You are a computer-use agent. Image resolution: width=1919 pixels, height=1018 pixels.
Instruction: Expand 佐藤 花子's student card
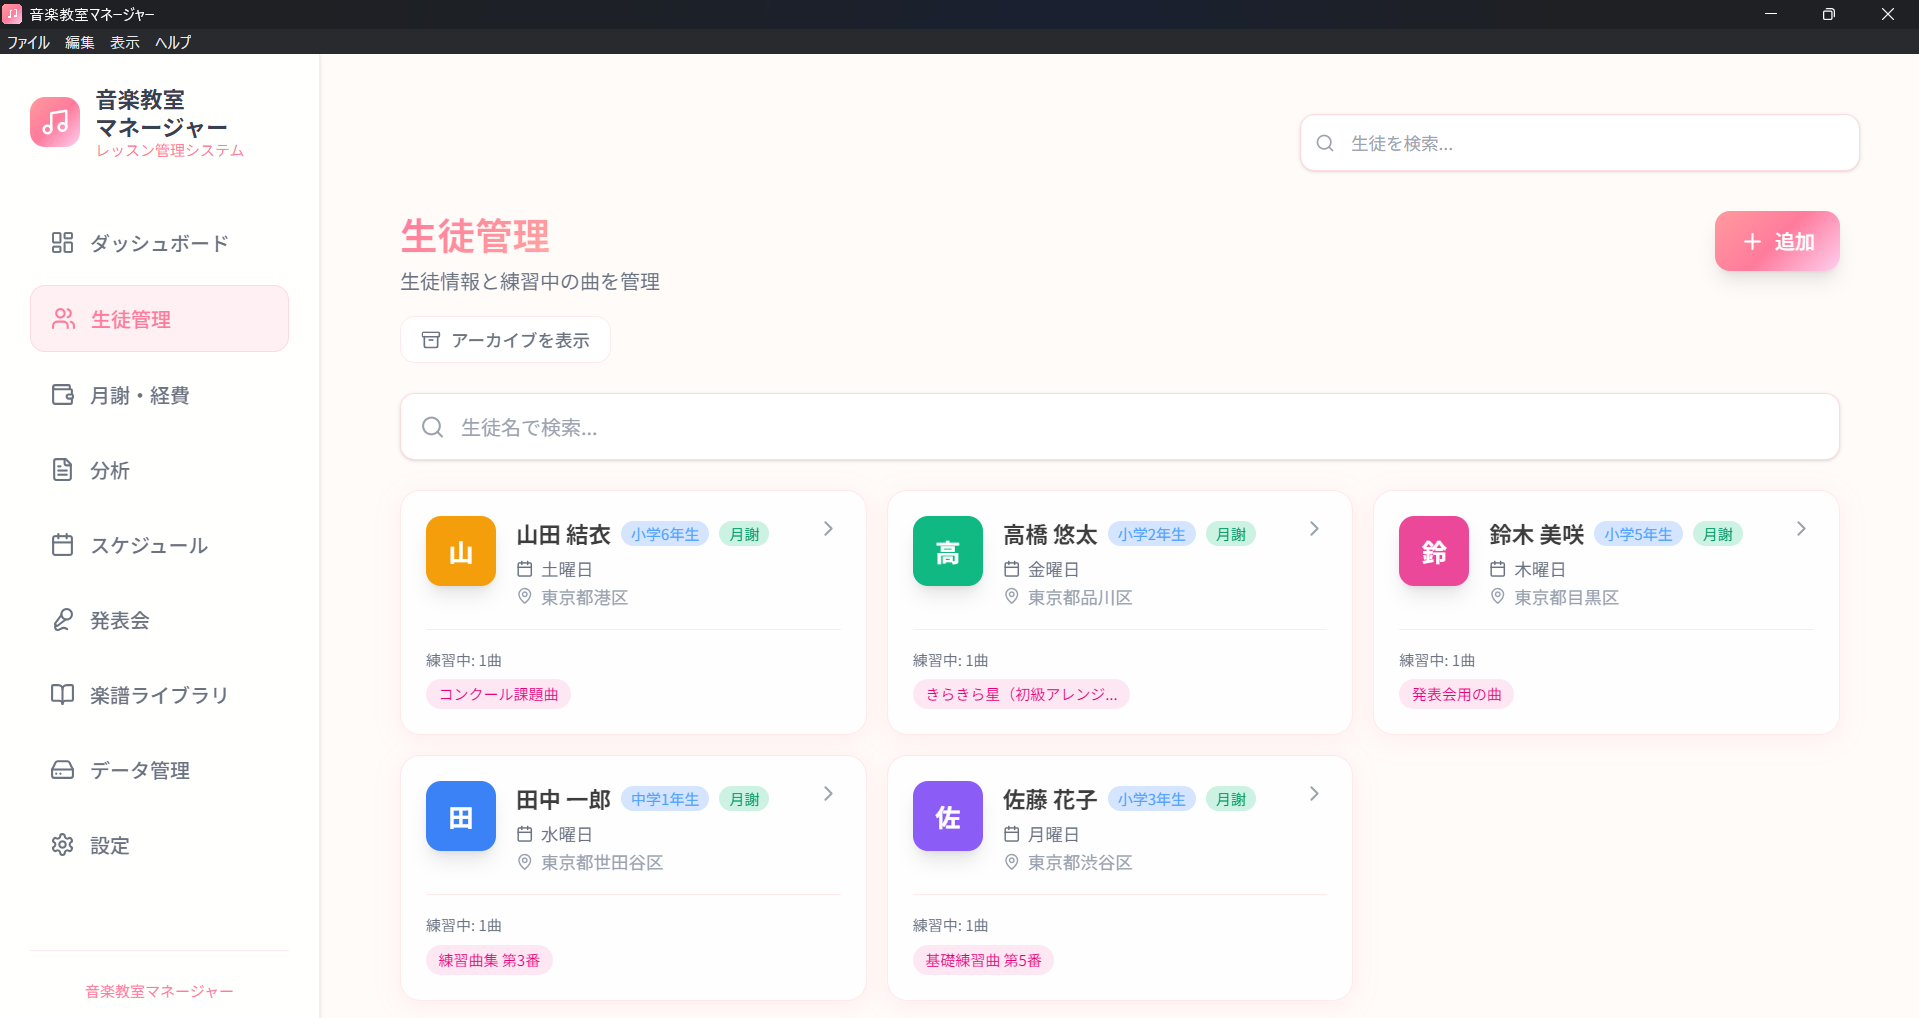pyautogui.click(x=1313, y=794)
